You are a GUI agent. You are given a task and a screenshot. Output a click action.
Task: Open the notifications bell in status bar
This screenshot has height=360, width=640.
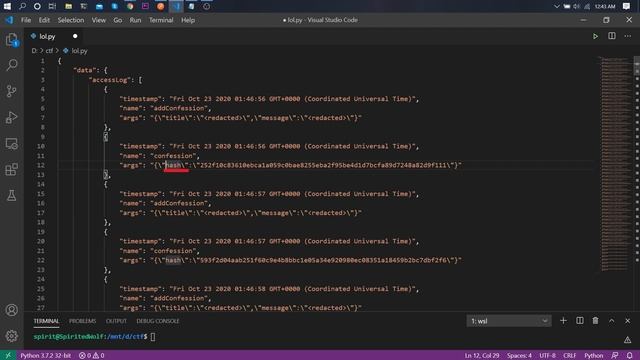pyautogui.click(x=629, y=356)
